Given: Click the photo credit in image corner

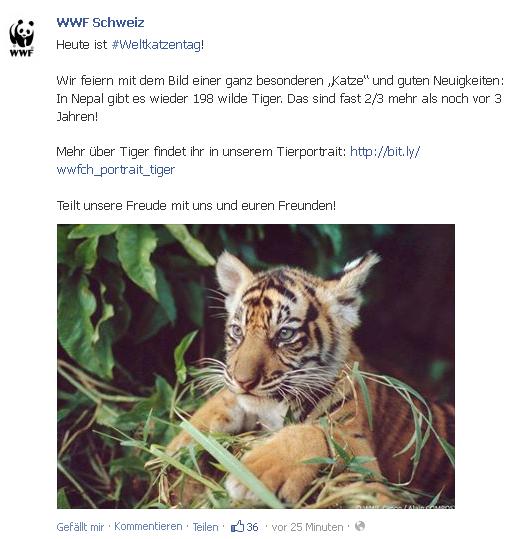Looking at the screenshot, I should coord(406,506).
